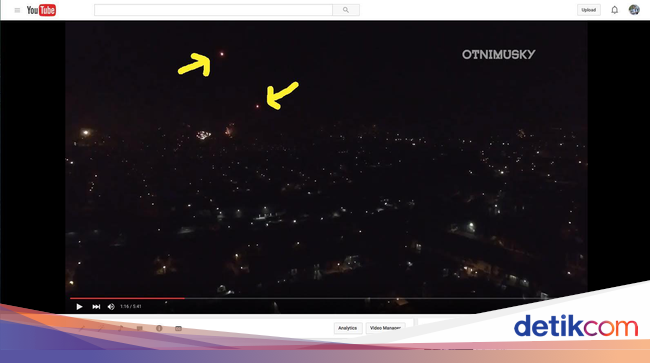
Task: Mute the video volume
Action: tap(111, 307)
